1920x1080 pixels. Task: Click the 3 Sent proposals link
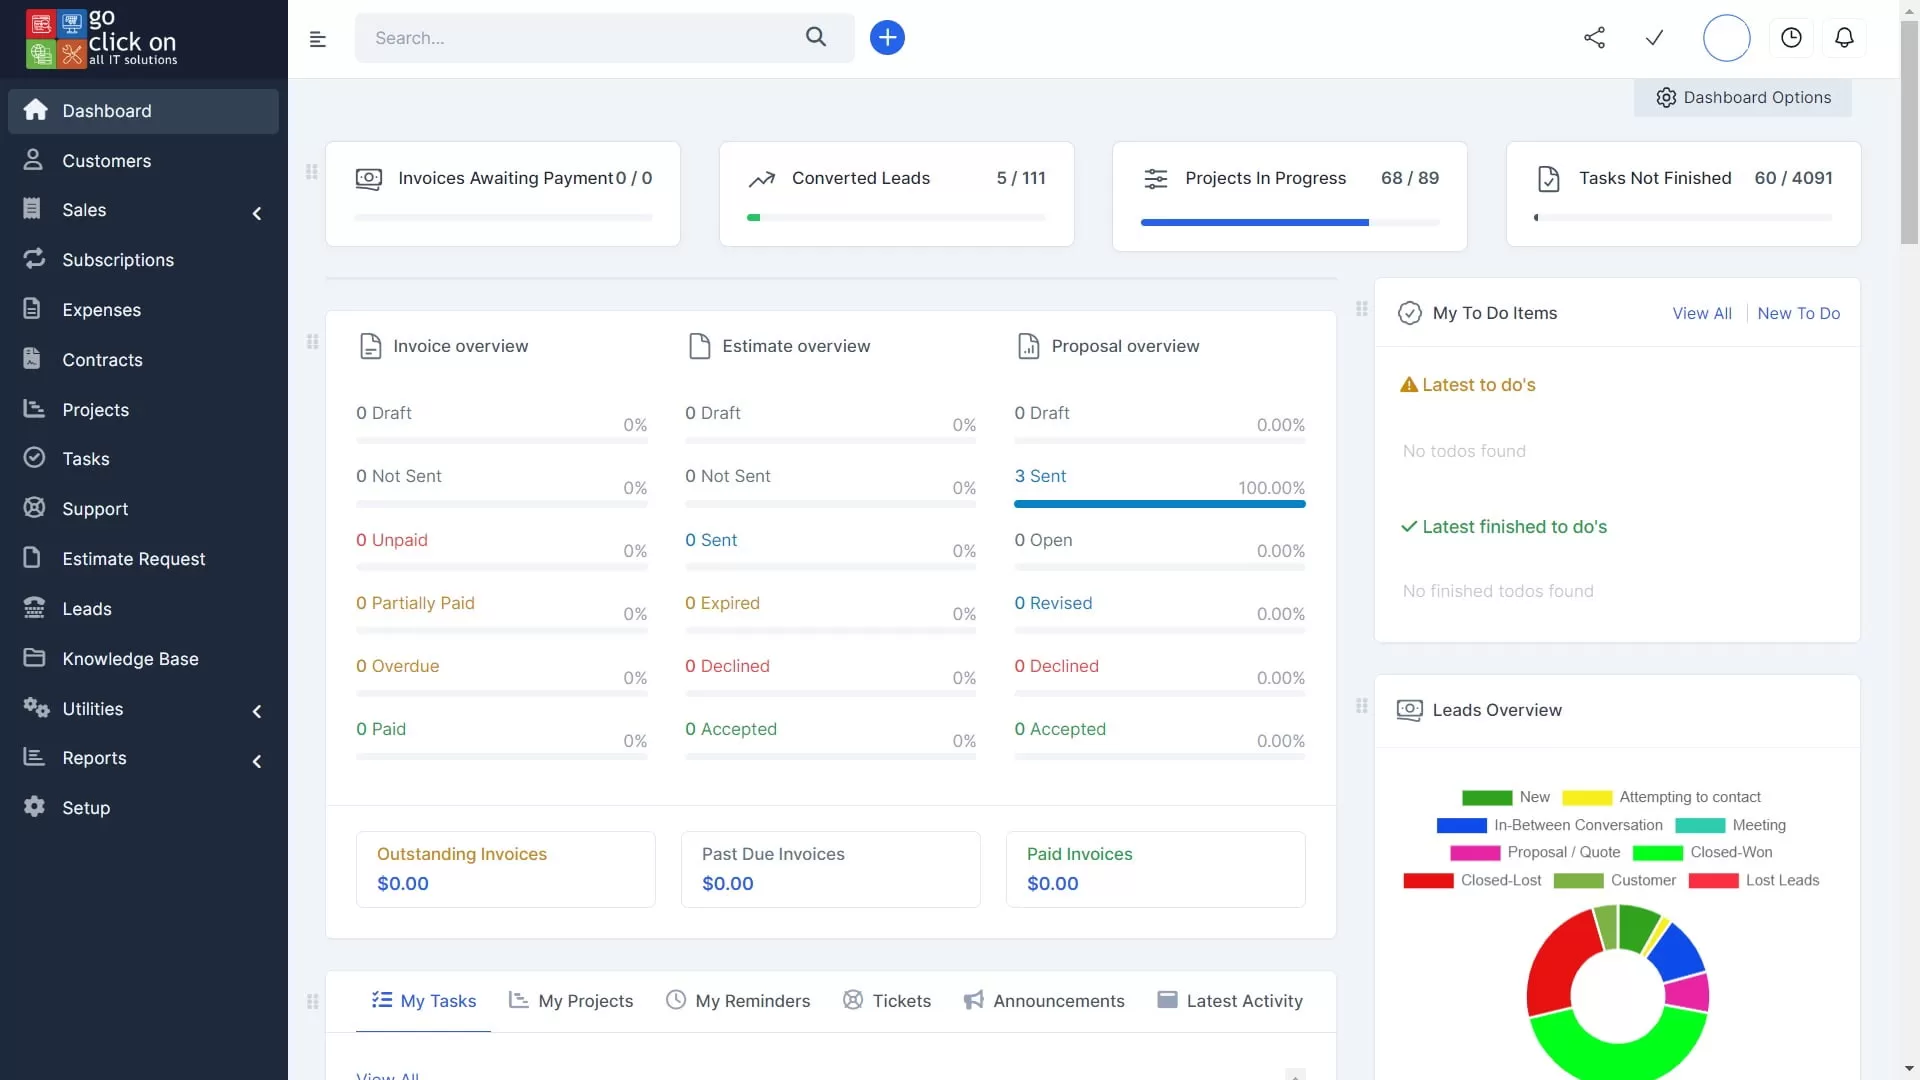tap(1040, 476)
